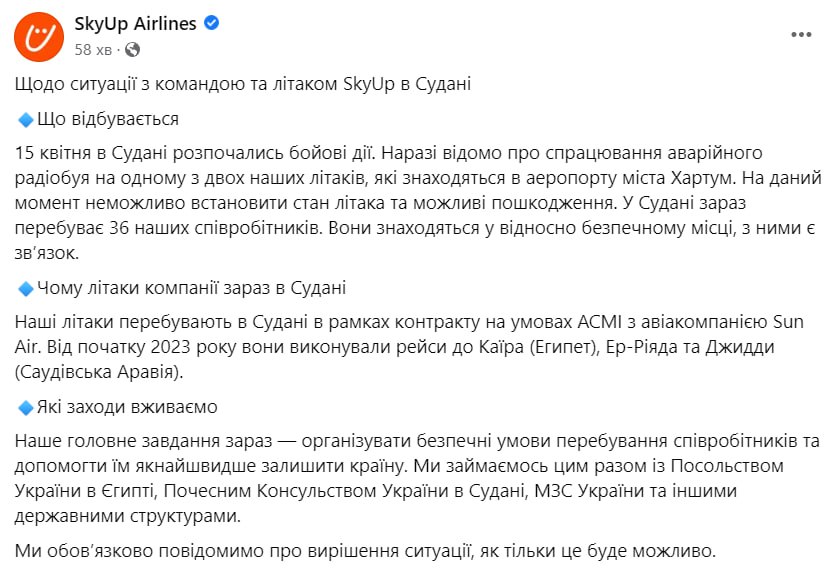Click the blue diamond beside "Що відбувається"
The width and height of the screenshot is (840, 572).
point(26,120)
